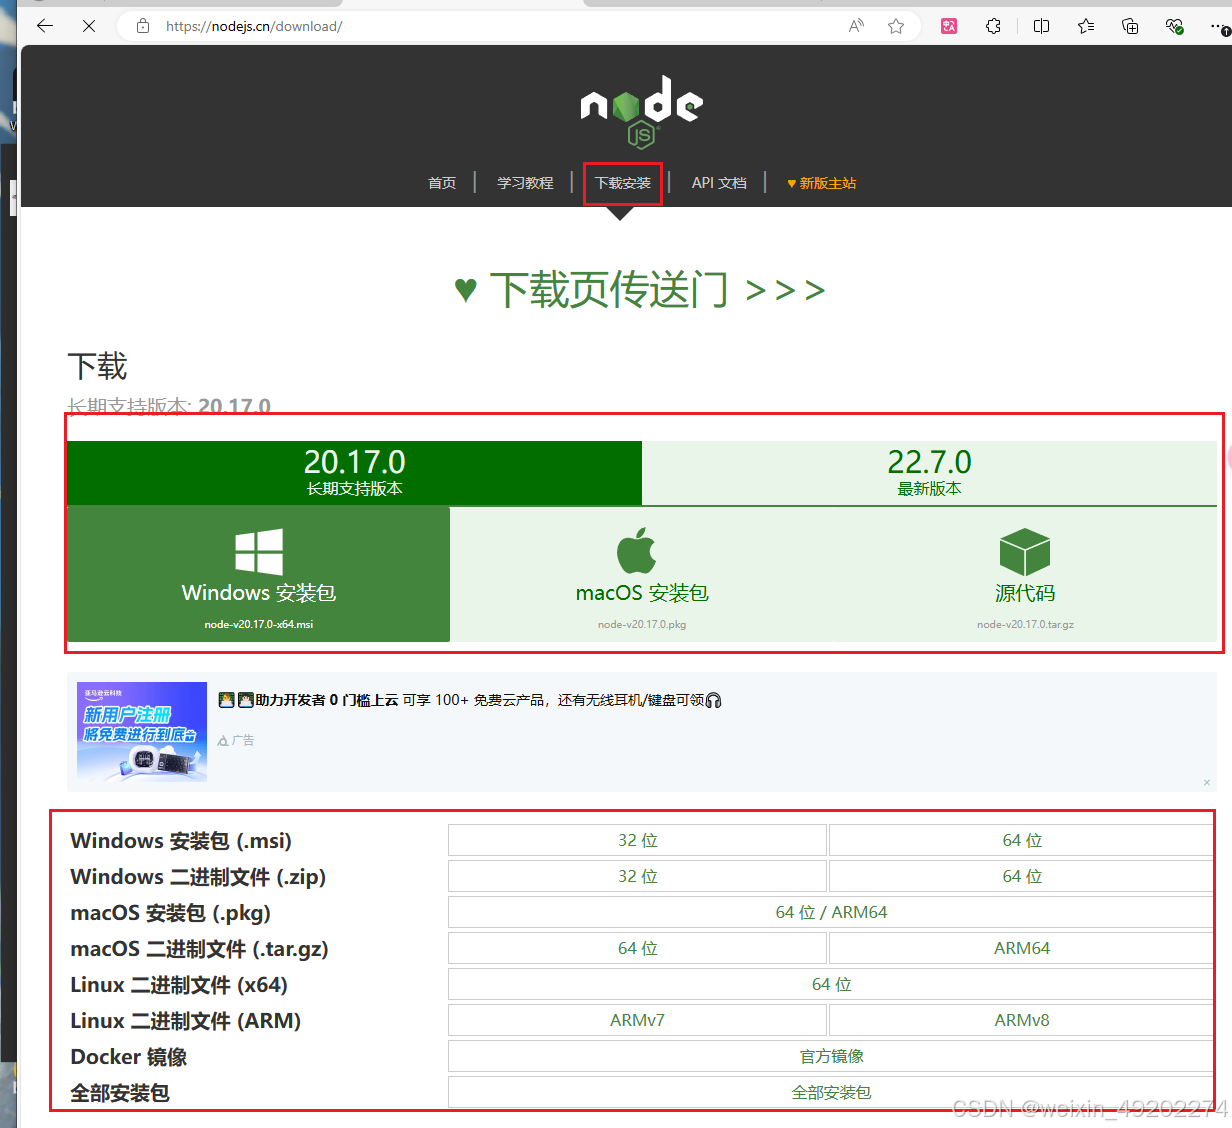The image size is (1232, 1128).
Task: Select 22.7.0 最新版本 tab
Action: tap(929, 473)
